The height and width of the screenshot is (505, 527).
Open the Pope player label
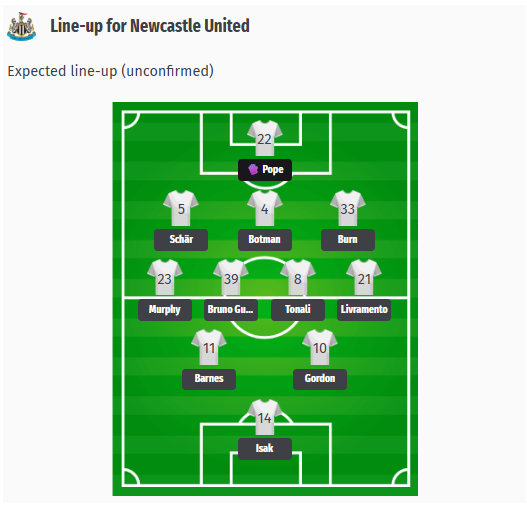265,170
